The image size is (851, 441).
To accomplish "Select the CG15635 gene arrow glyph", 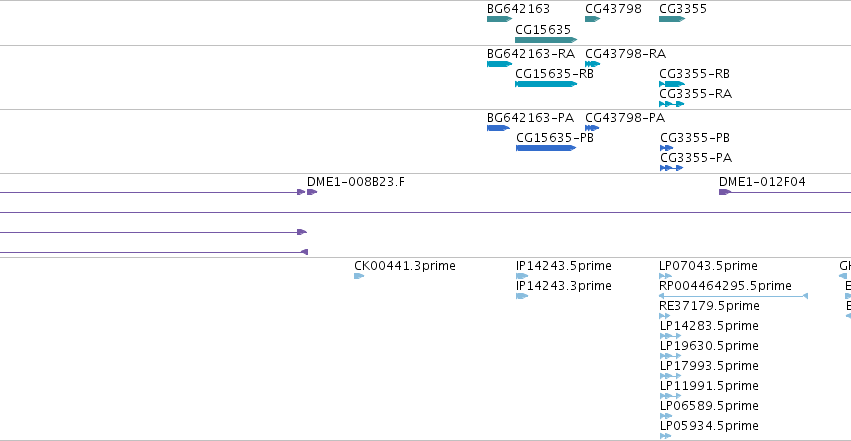I will click(546, 40).
